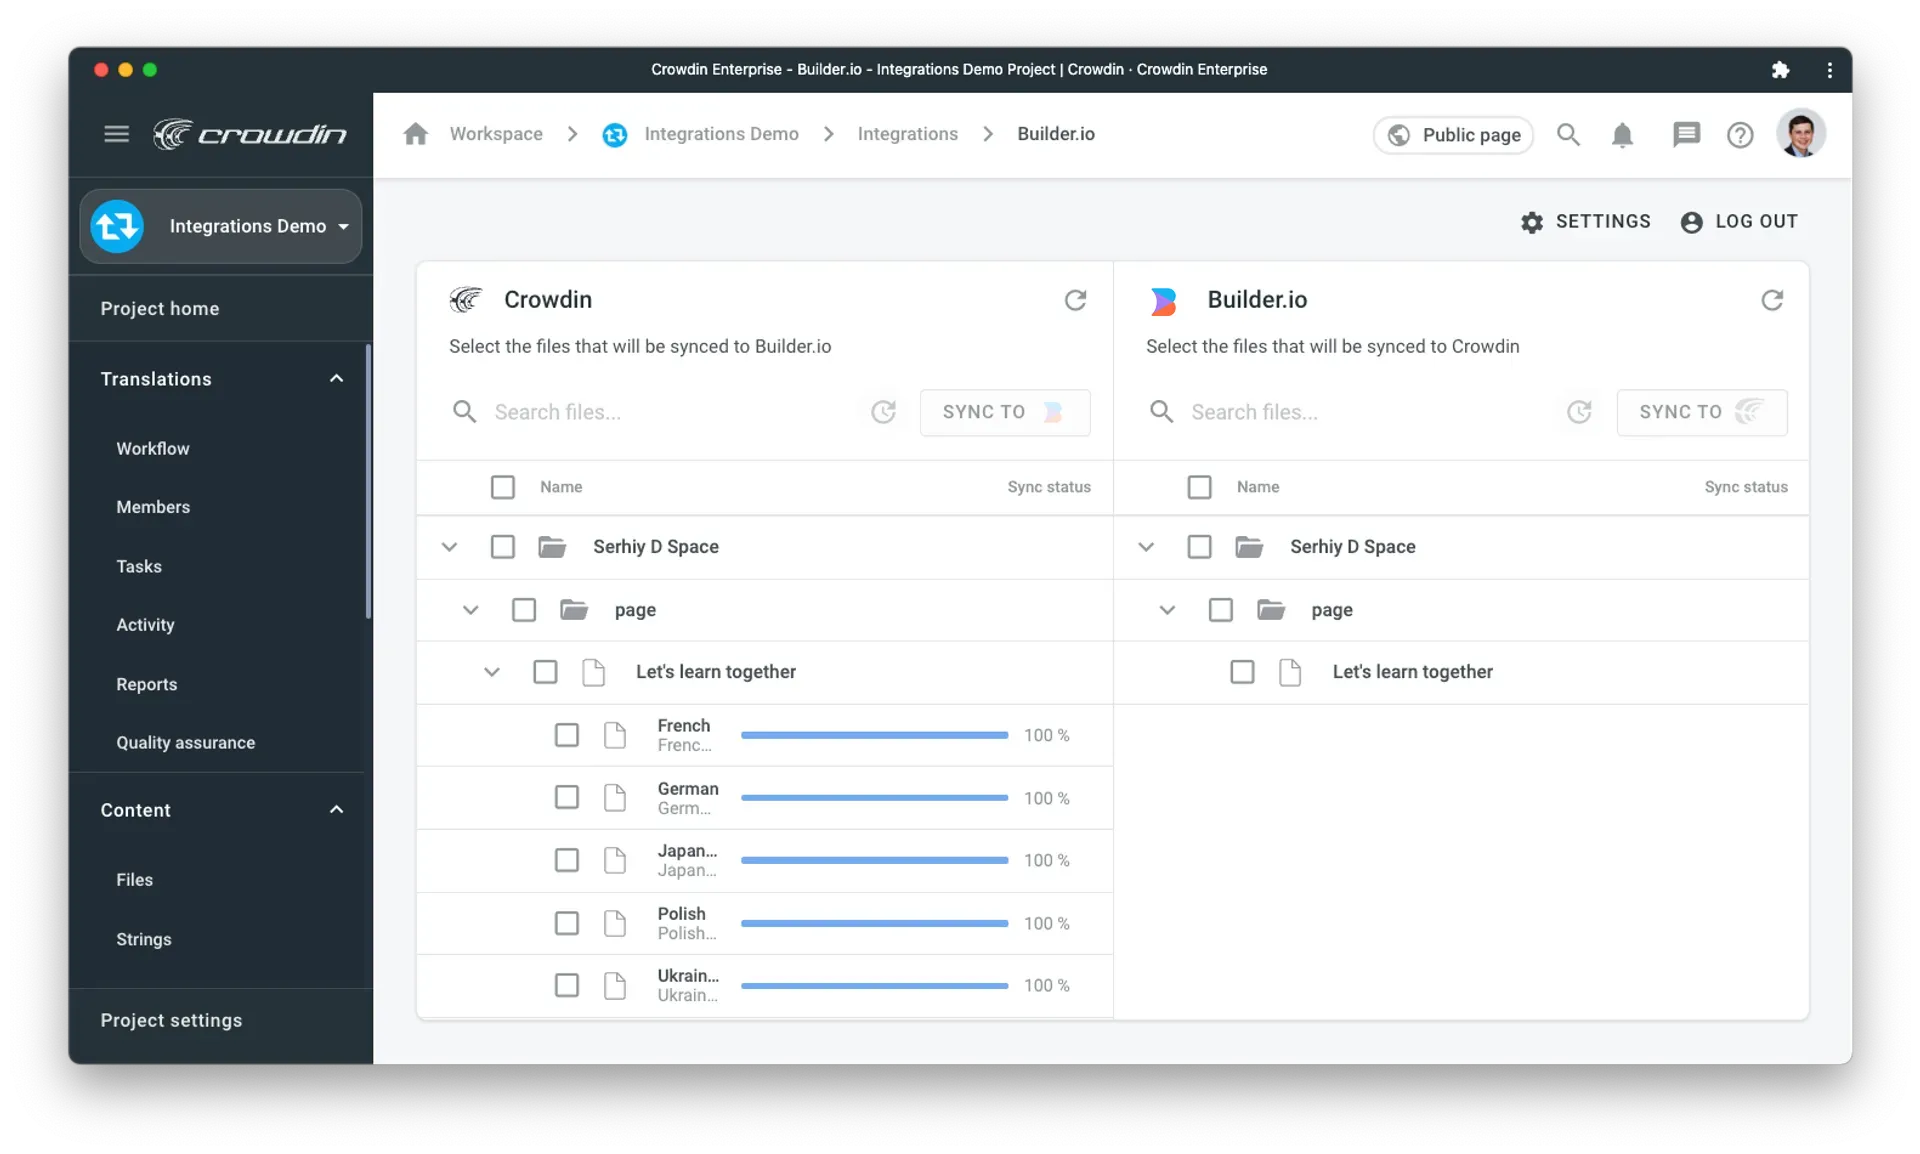This screenshot has height=1154, width=1920.
Task: Open Quality assurance in the sidebar
Action: pyautogui.click(x=186, y=742)
